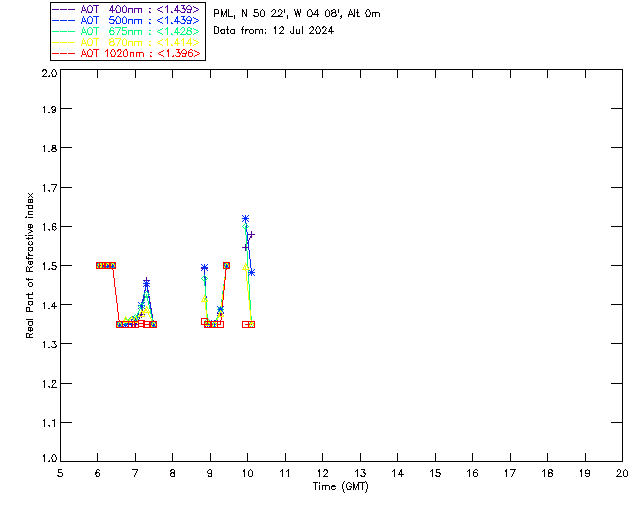The width and height of the screenshot is (640, 512).
Task: Click y-axis tick label 1.0
Action: tap(49, 458)
